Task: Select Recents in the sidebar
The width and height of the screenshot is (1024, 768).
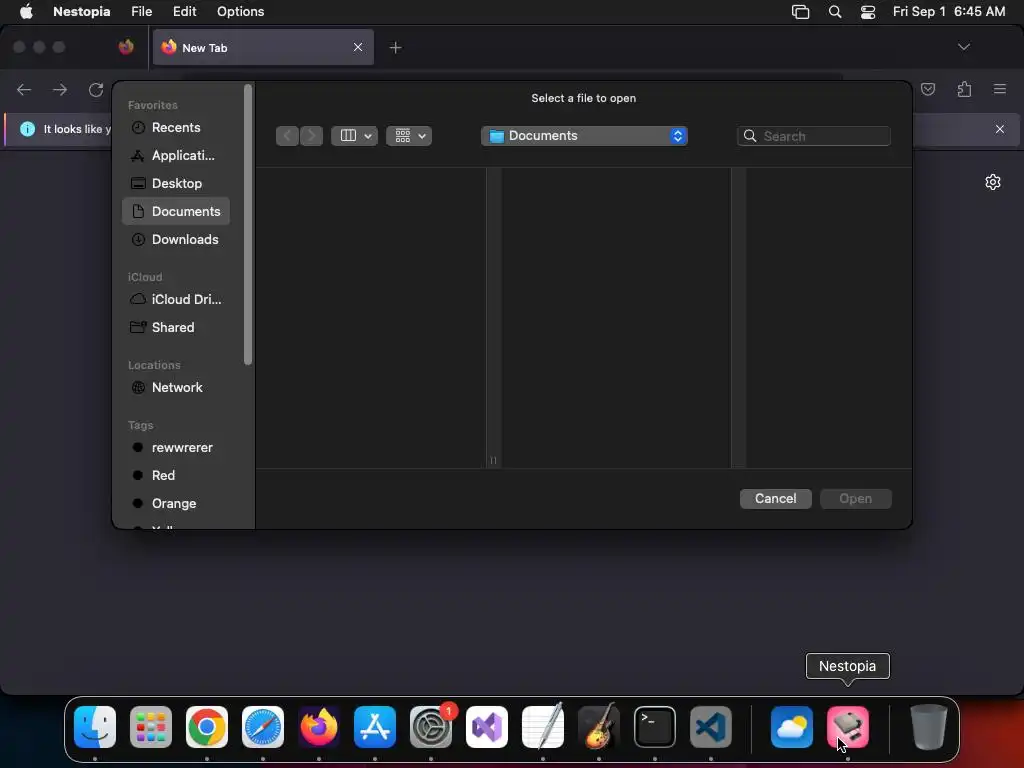Action: pos(176,127)
